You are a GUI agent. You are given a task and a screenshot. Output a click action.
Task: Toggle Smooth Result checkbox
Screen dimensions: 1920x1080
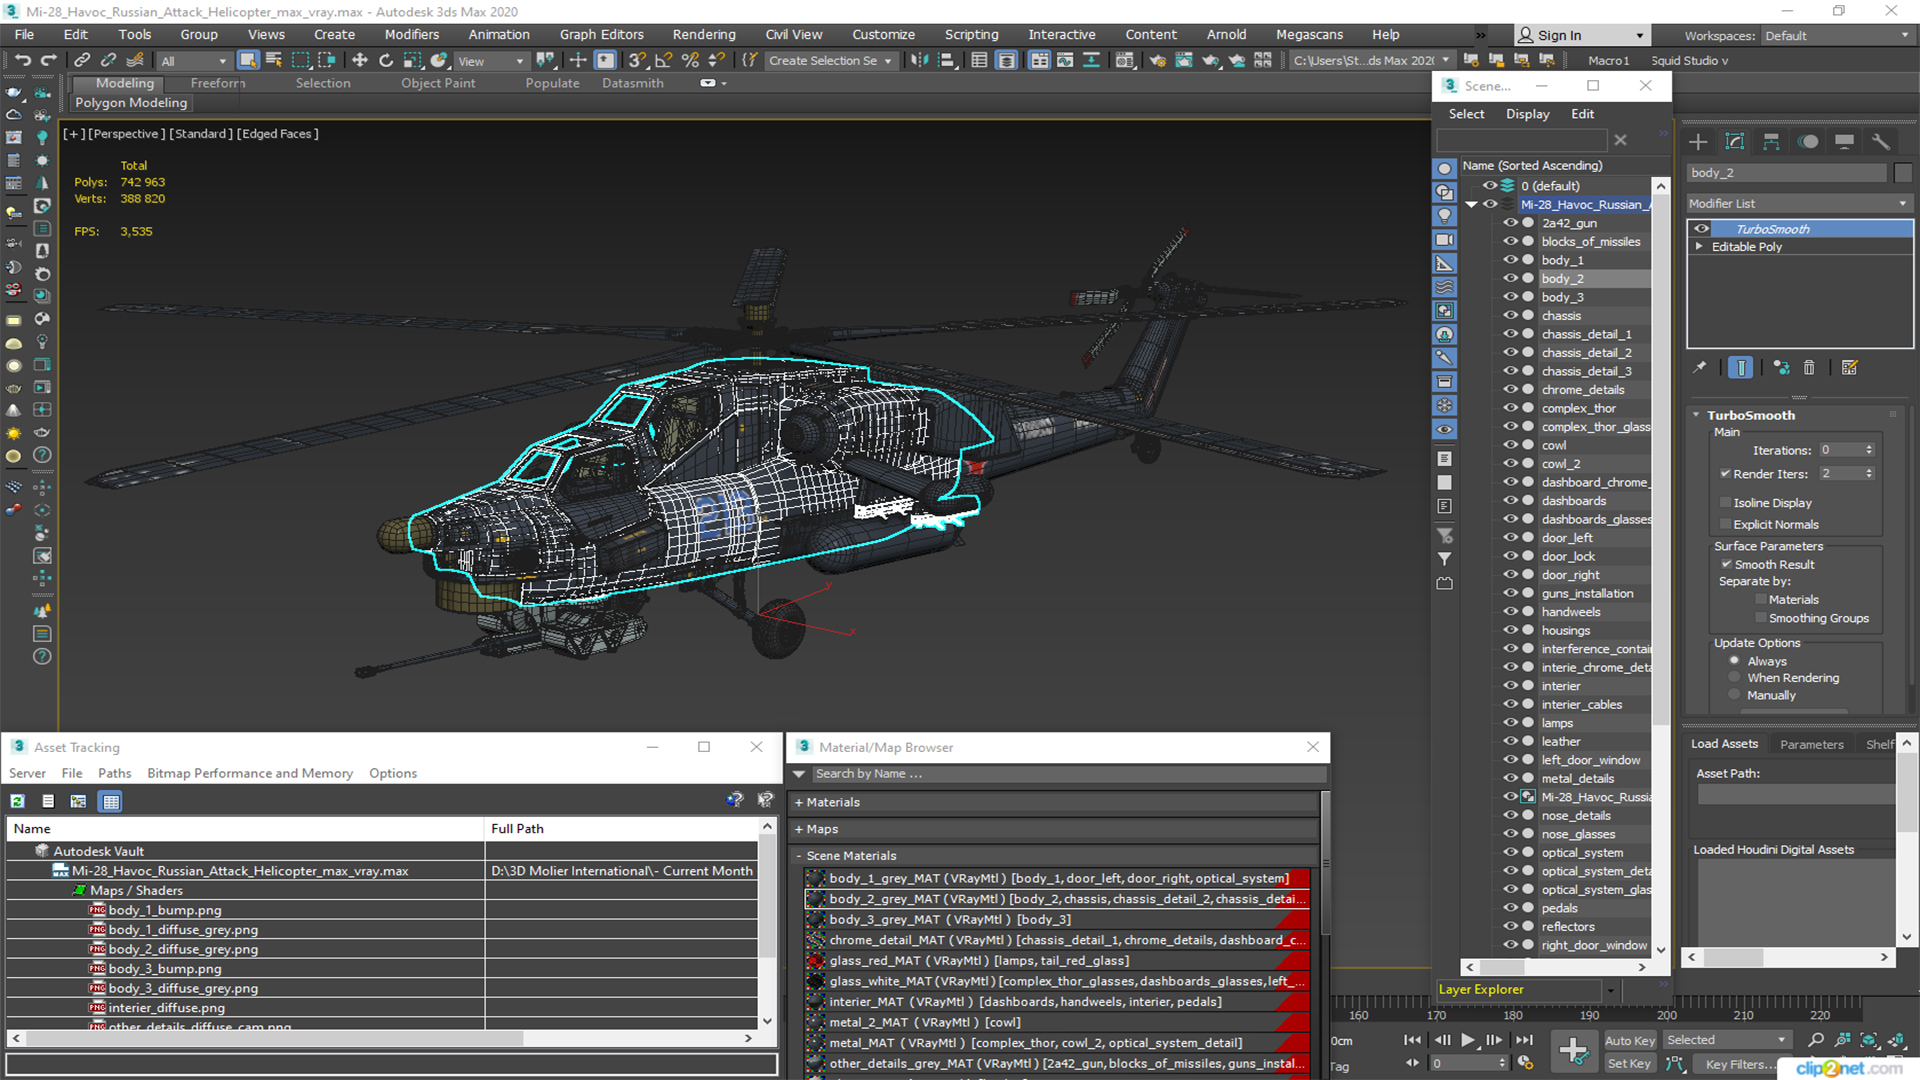click(x=1726, y=565)
